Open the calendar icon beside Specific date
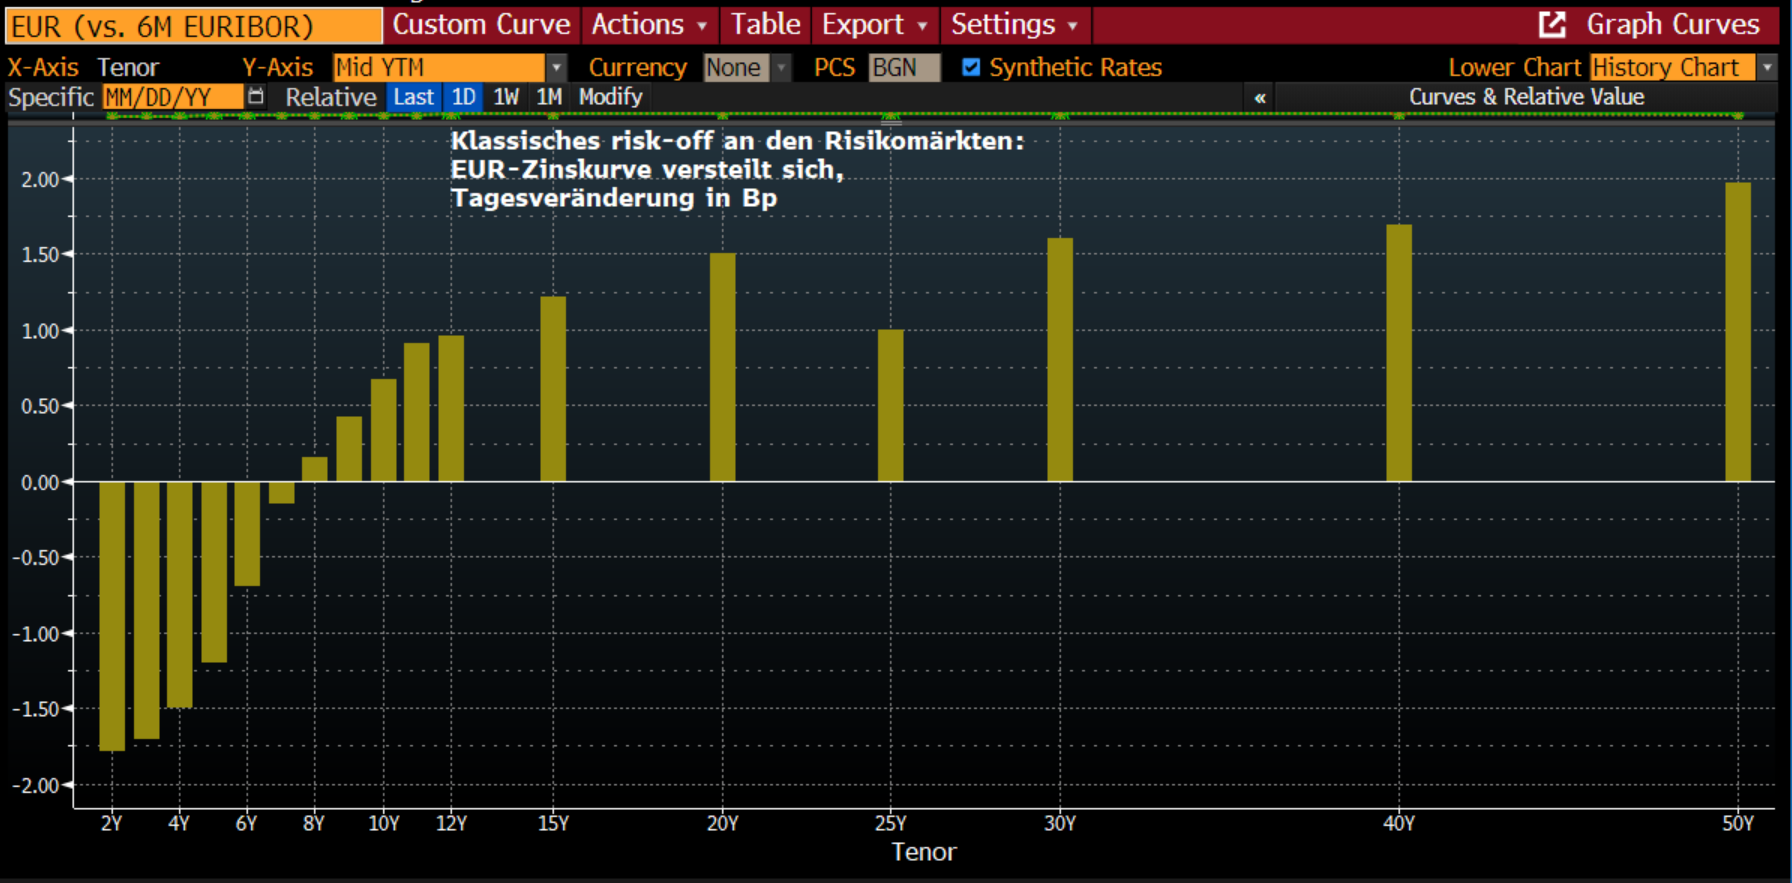Viewport: 1792px width, 883px height. click(x=256, y=96)
